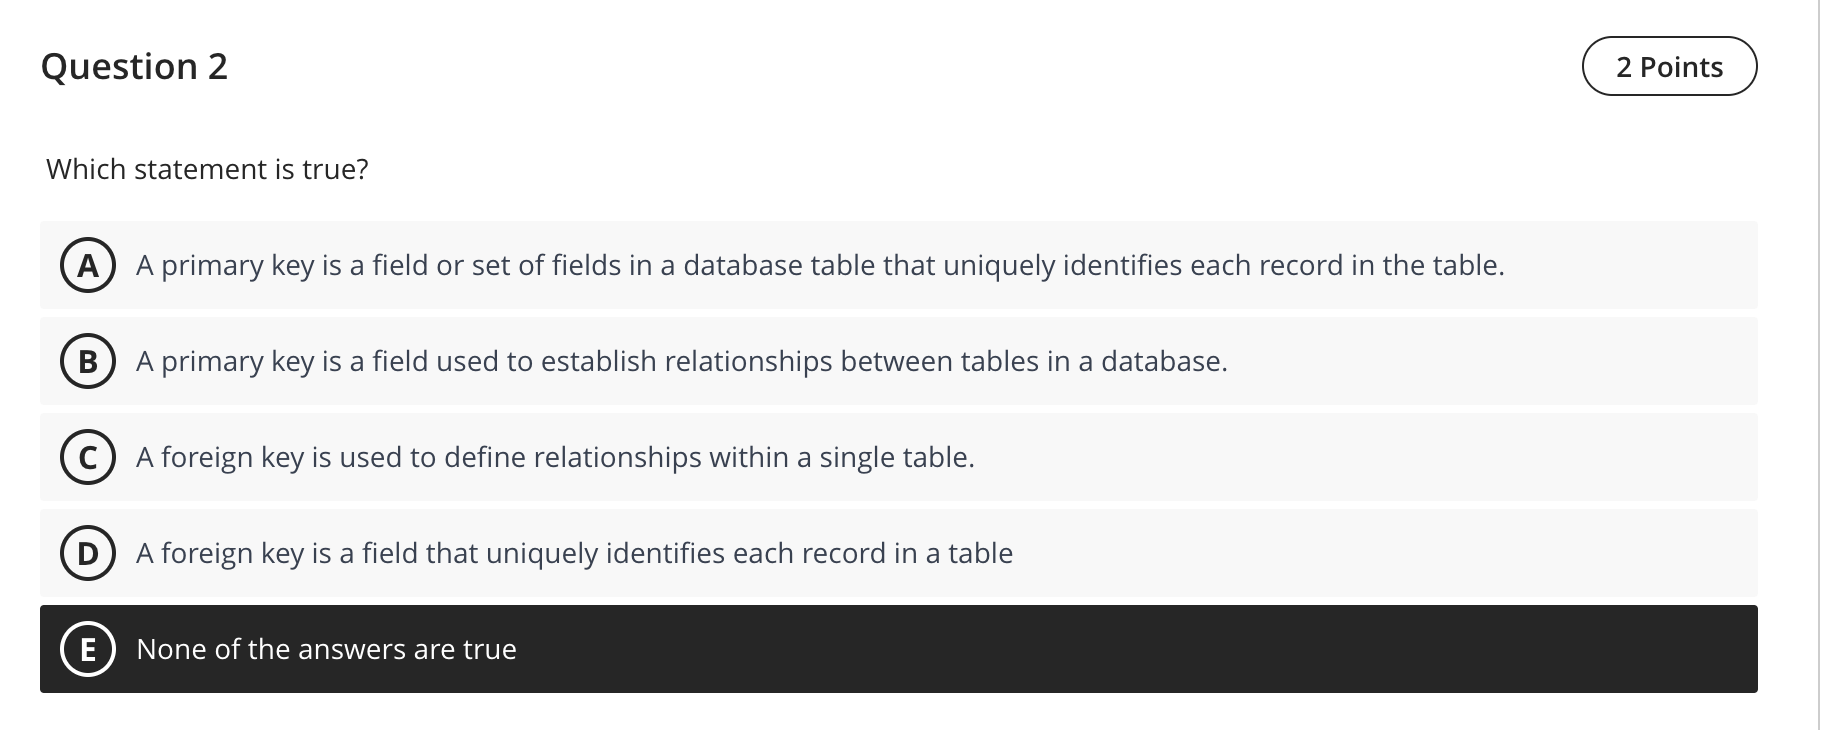Viewport: 1822px width, 730px height.
Task: Click the Question 2 heading
Action: 135,66
